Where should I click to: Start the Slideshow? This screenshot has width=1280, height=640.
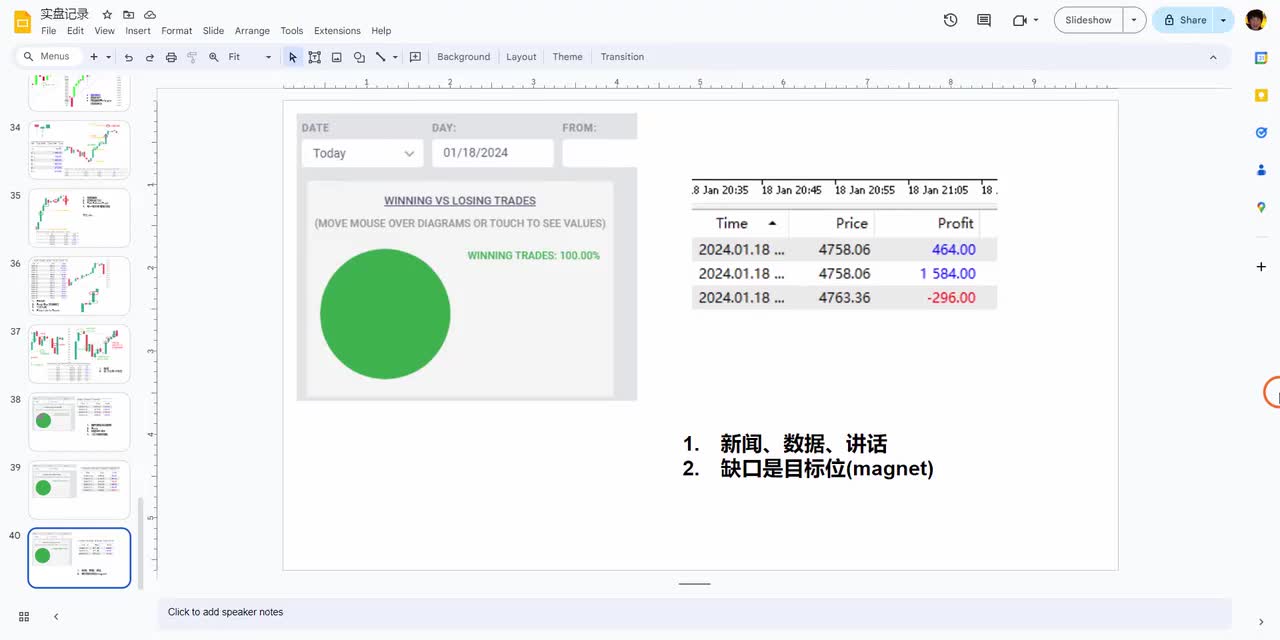[1088, 20]
